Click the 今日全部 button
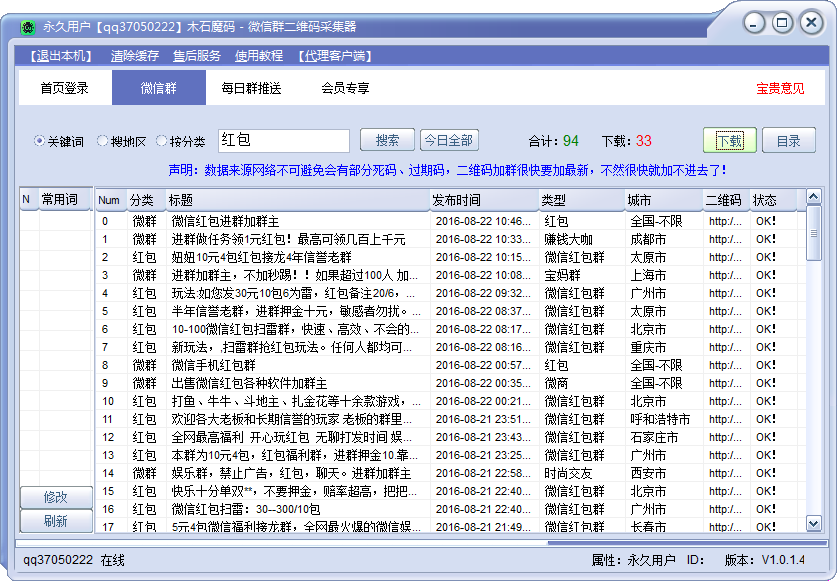This screenshot has width=837, height=581. click(448, 141)
